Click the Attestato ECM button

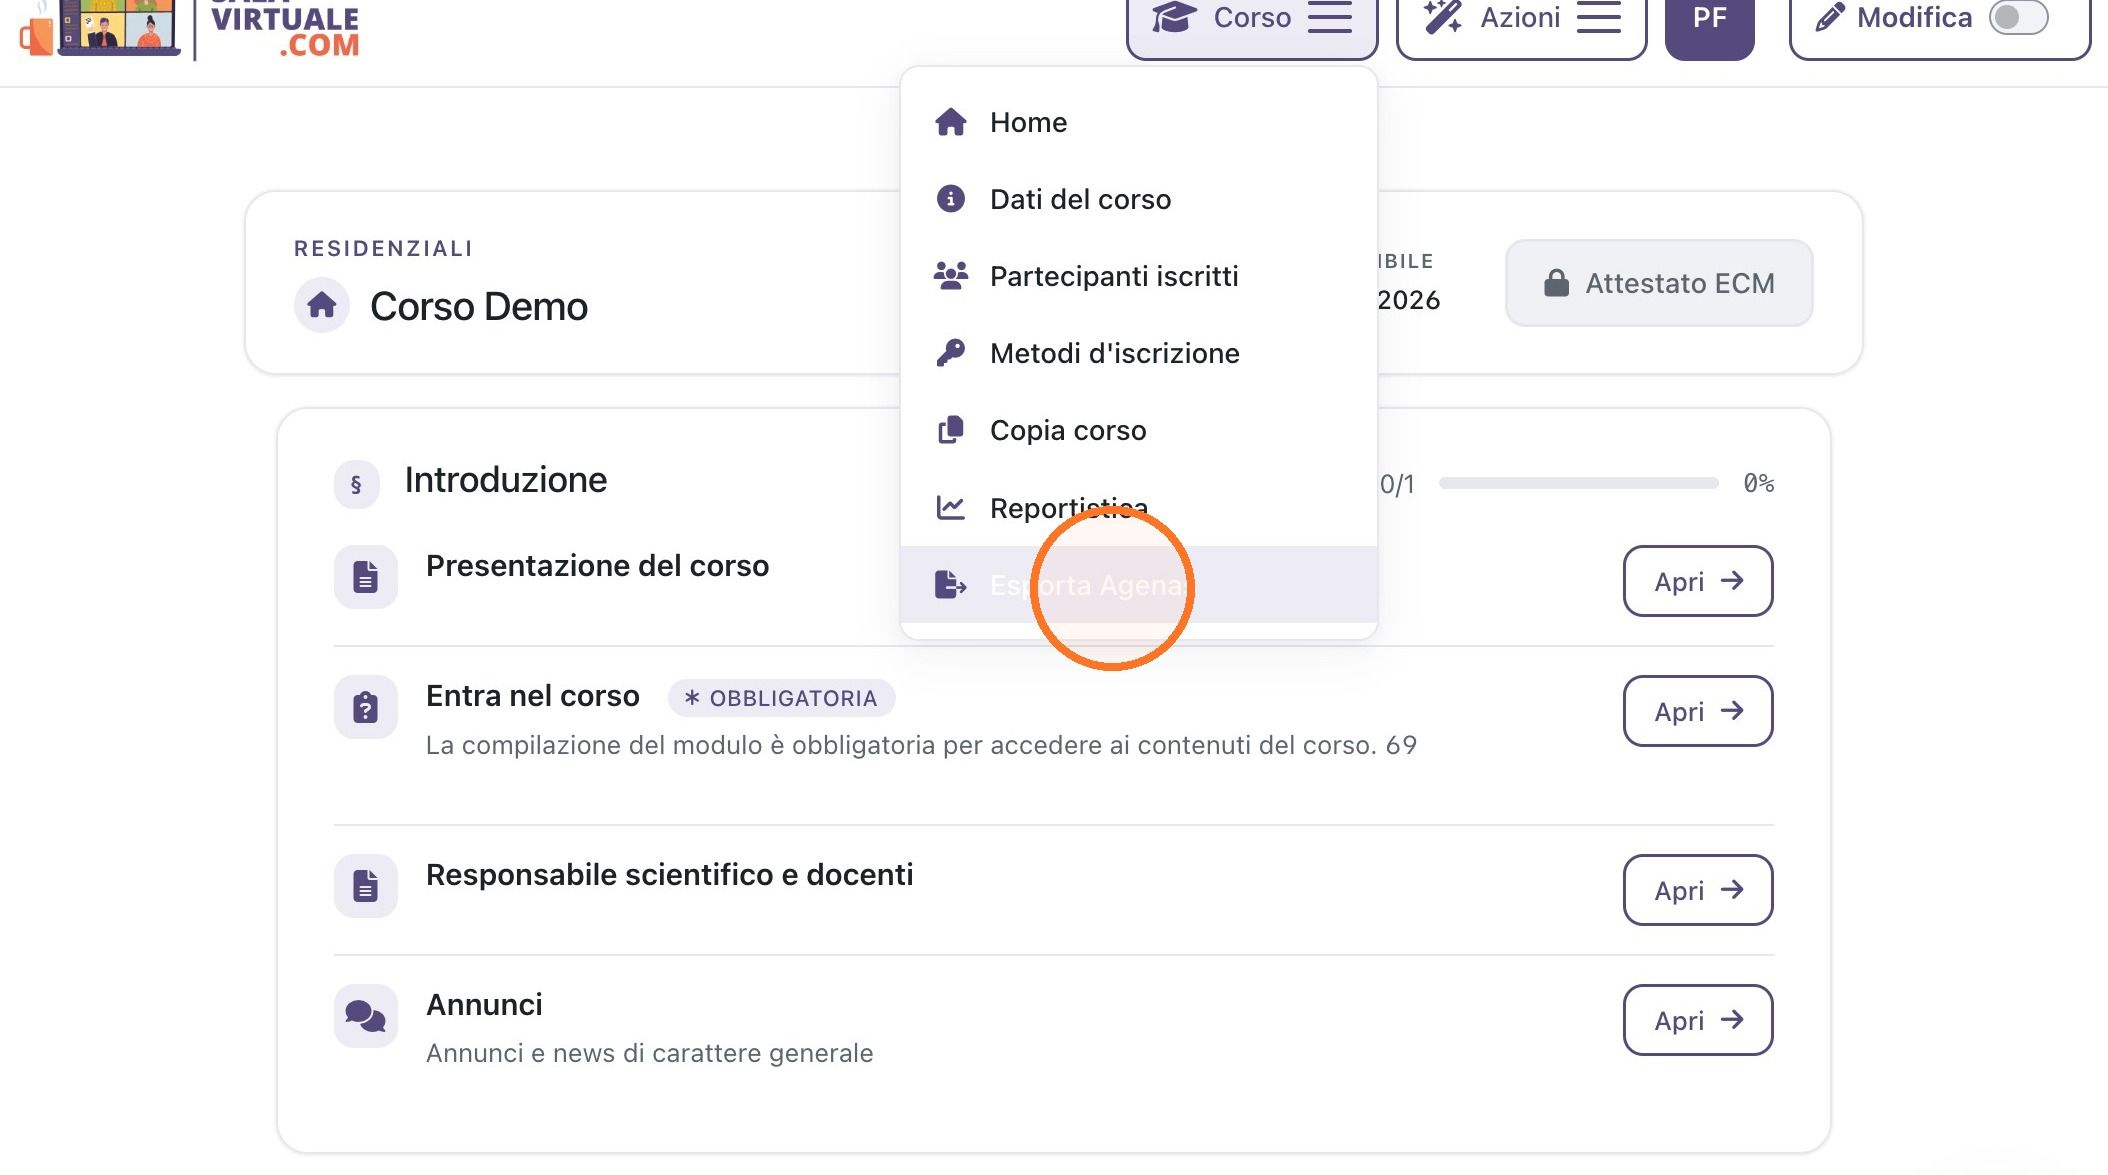[1659, 283]
